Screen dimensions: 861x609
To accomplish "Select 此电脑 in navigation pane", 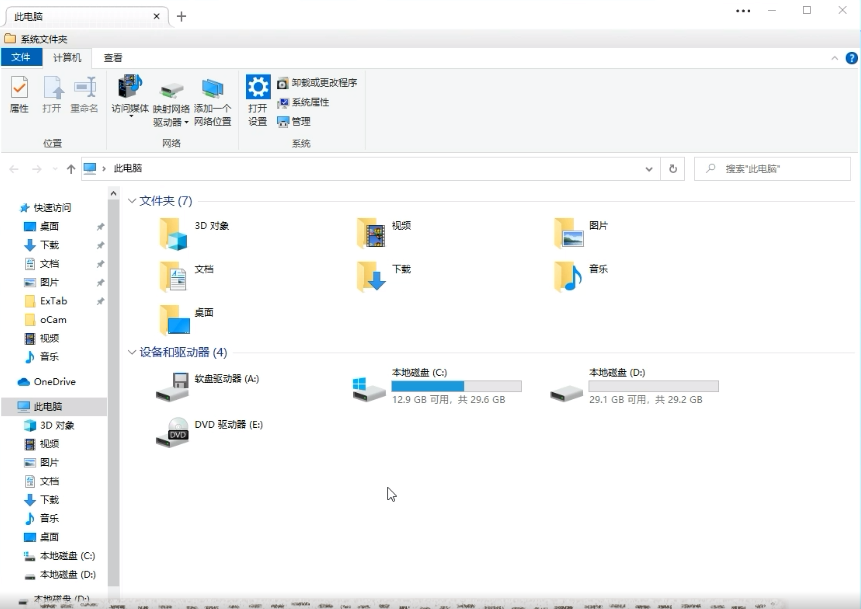I will pyautogui.click(x=54, y=406).
